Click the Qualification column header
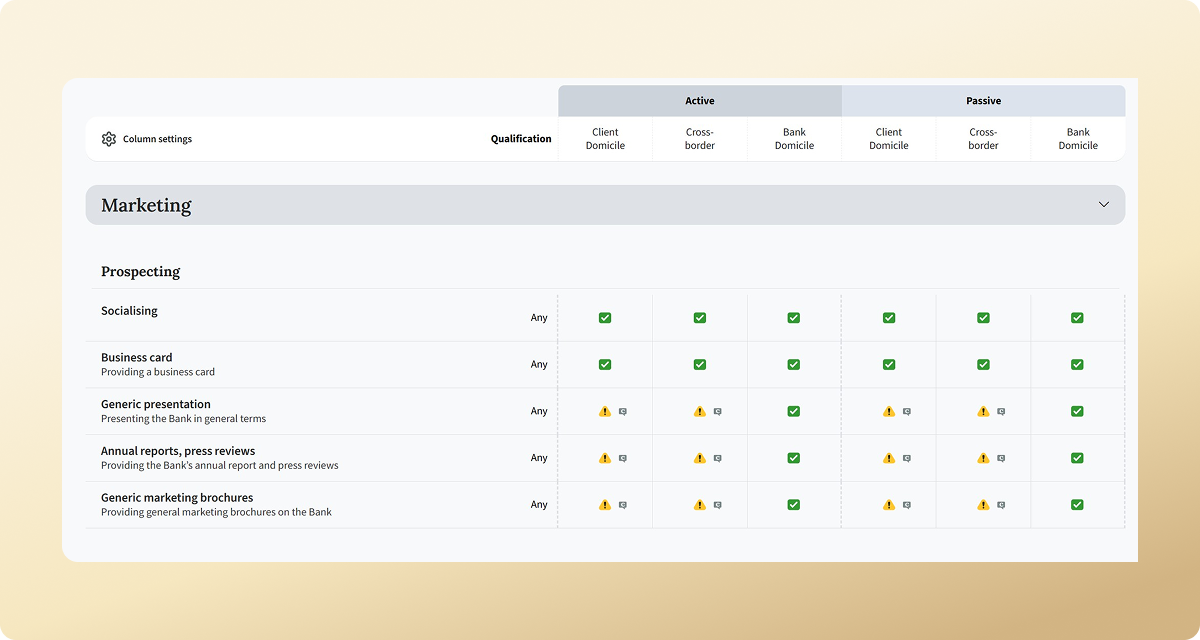Screen dimensions: 1200x640 521,139
